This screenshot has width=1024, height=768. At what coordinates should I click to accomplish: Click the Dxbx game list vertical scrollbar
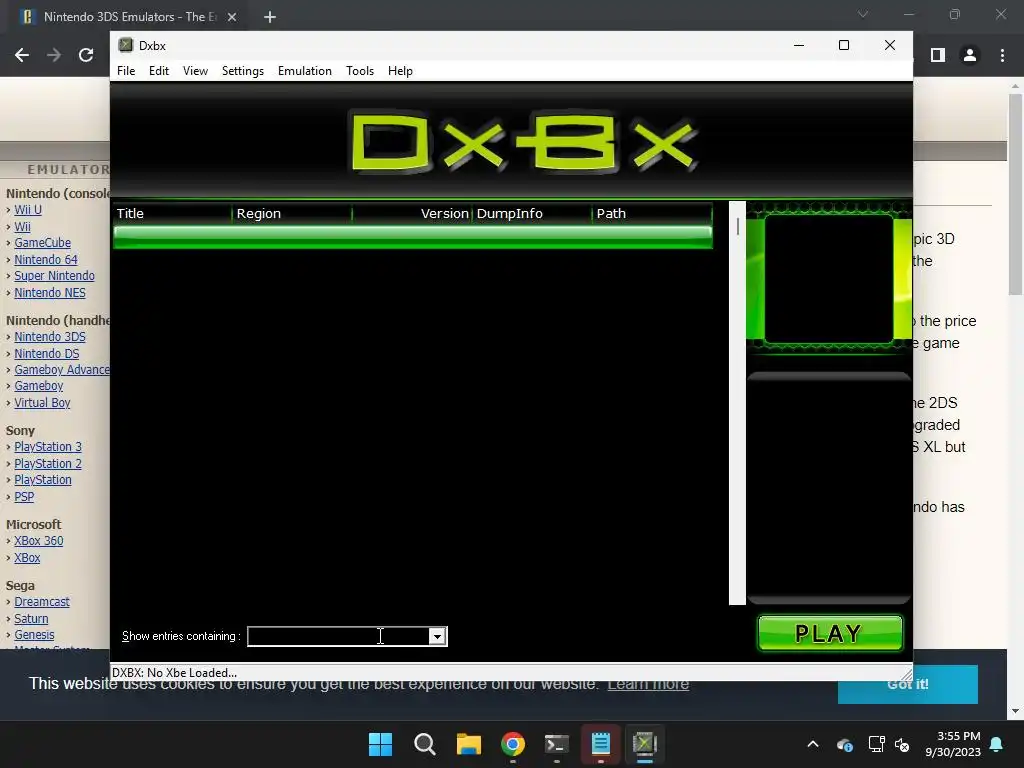(x=737, y=403)
